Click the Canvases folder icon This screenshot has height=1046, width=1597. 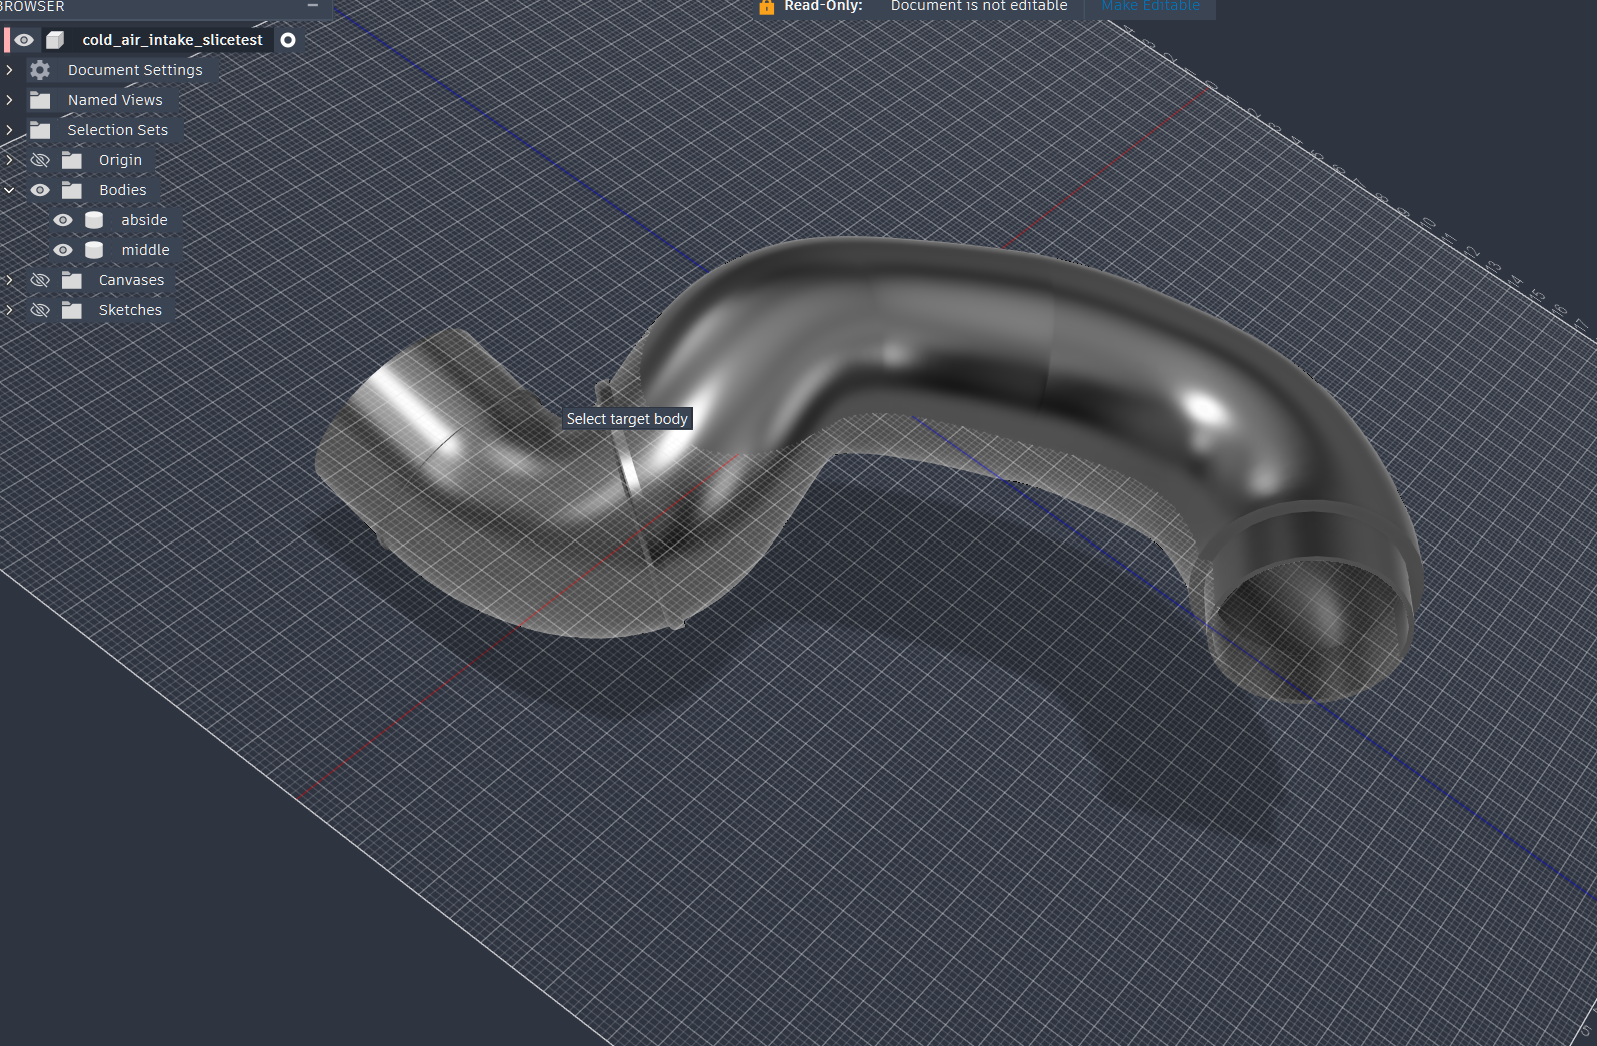click(x=72, y=280)
